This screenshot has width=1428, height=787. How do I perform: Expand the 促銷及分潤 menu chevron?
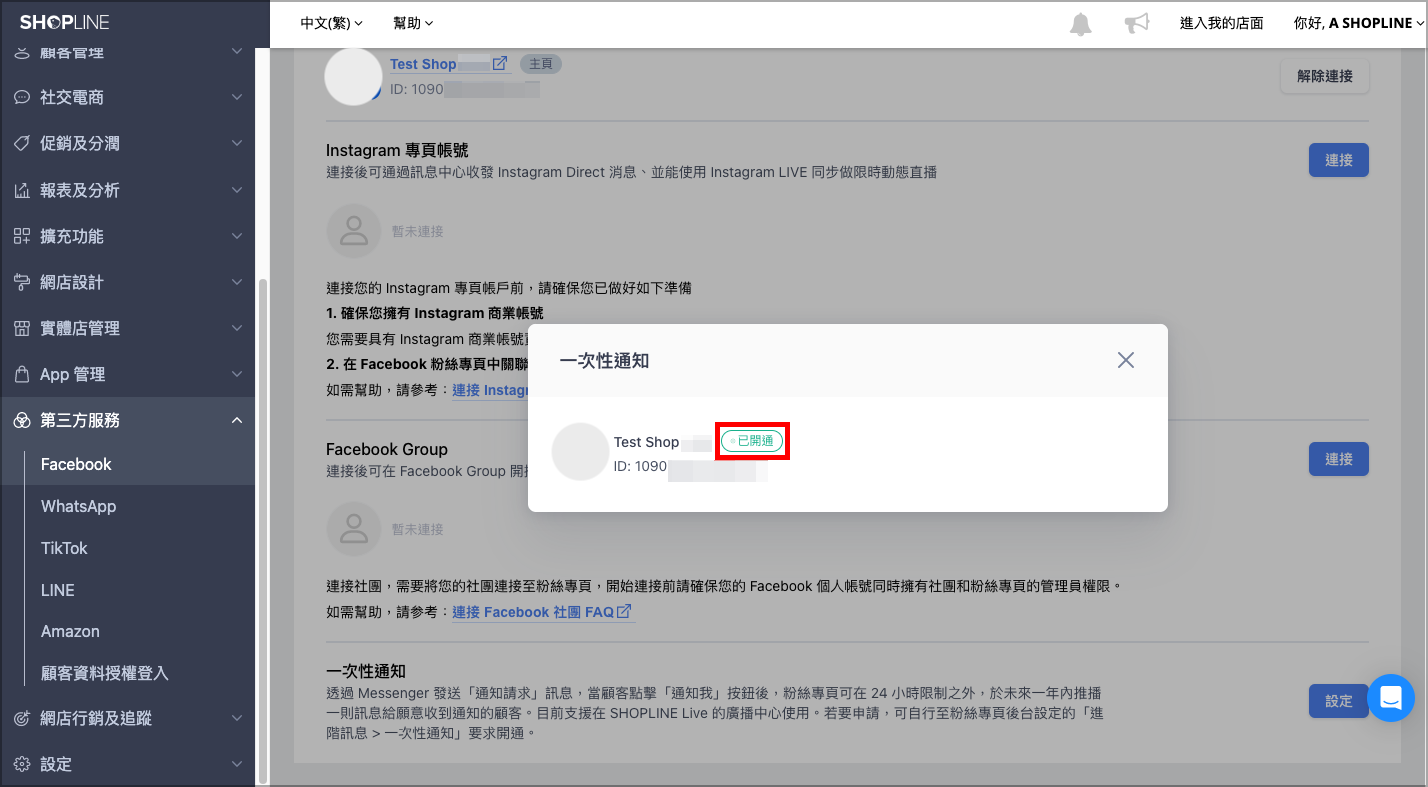(x=237, y=144)
